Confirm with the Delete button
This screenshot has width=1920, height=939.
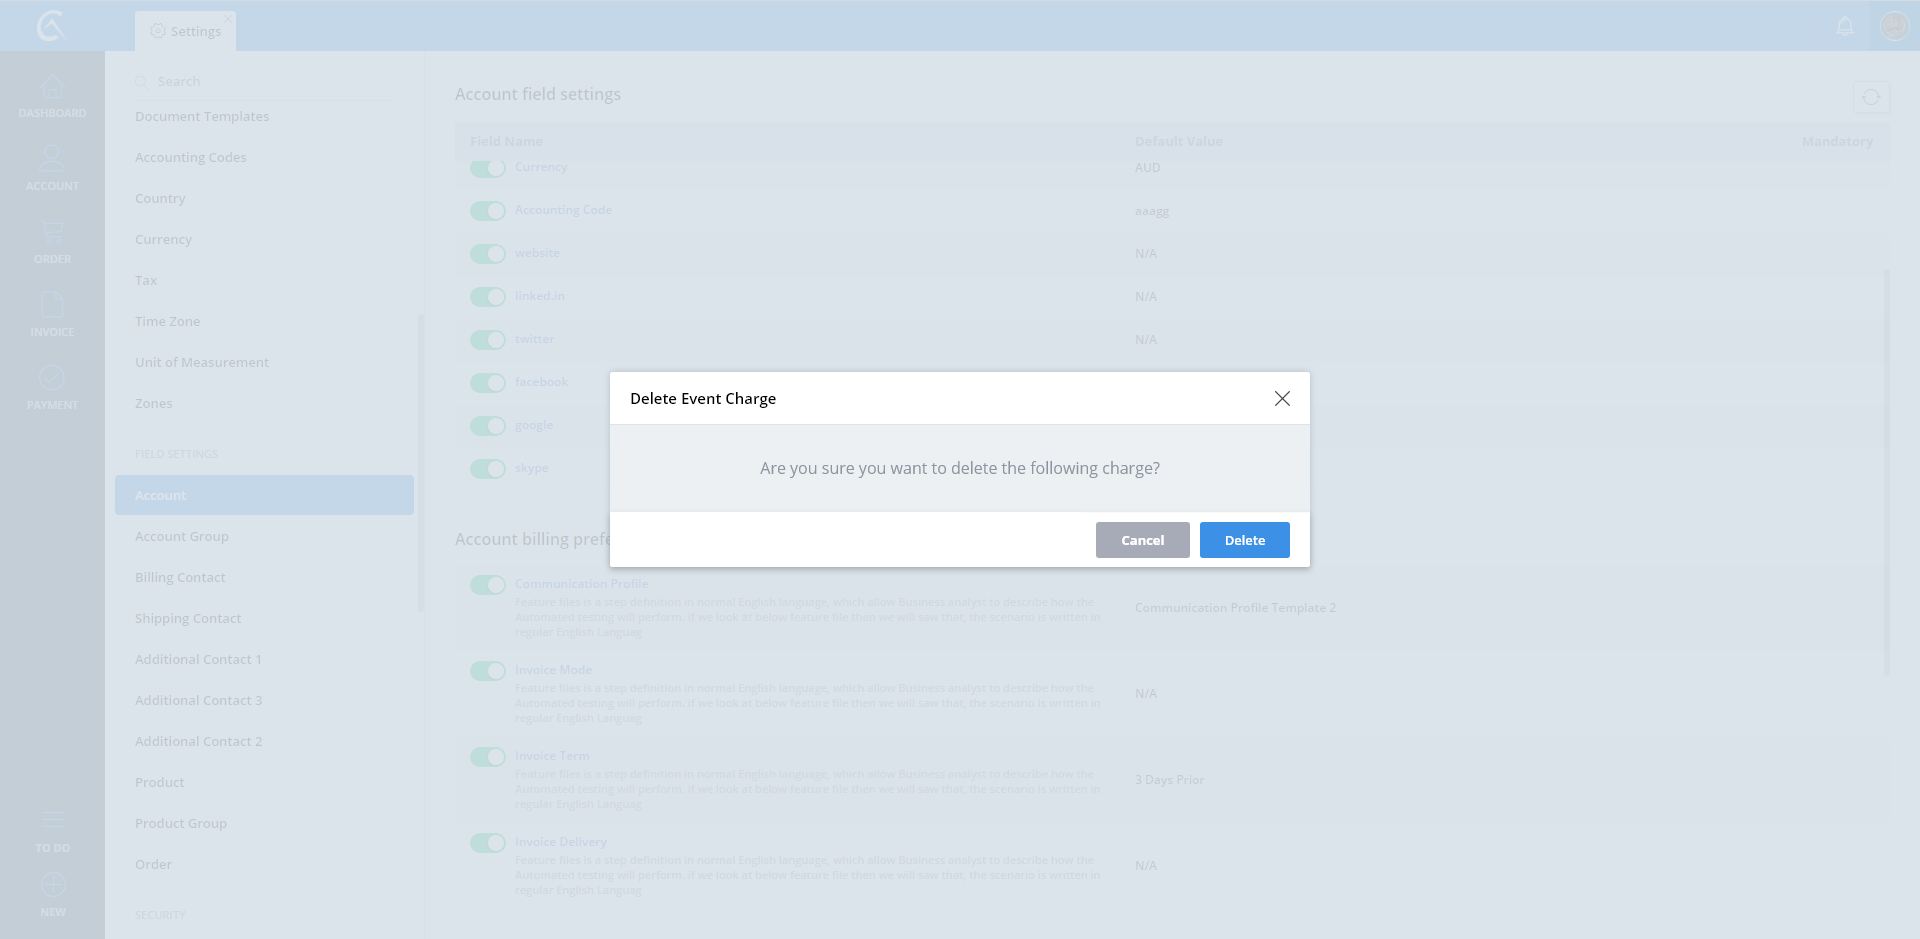(x=1244, y=540)
